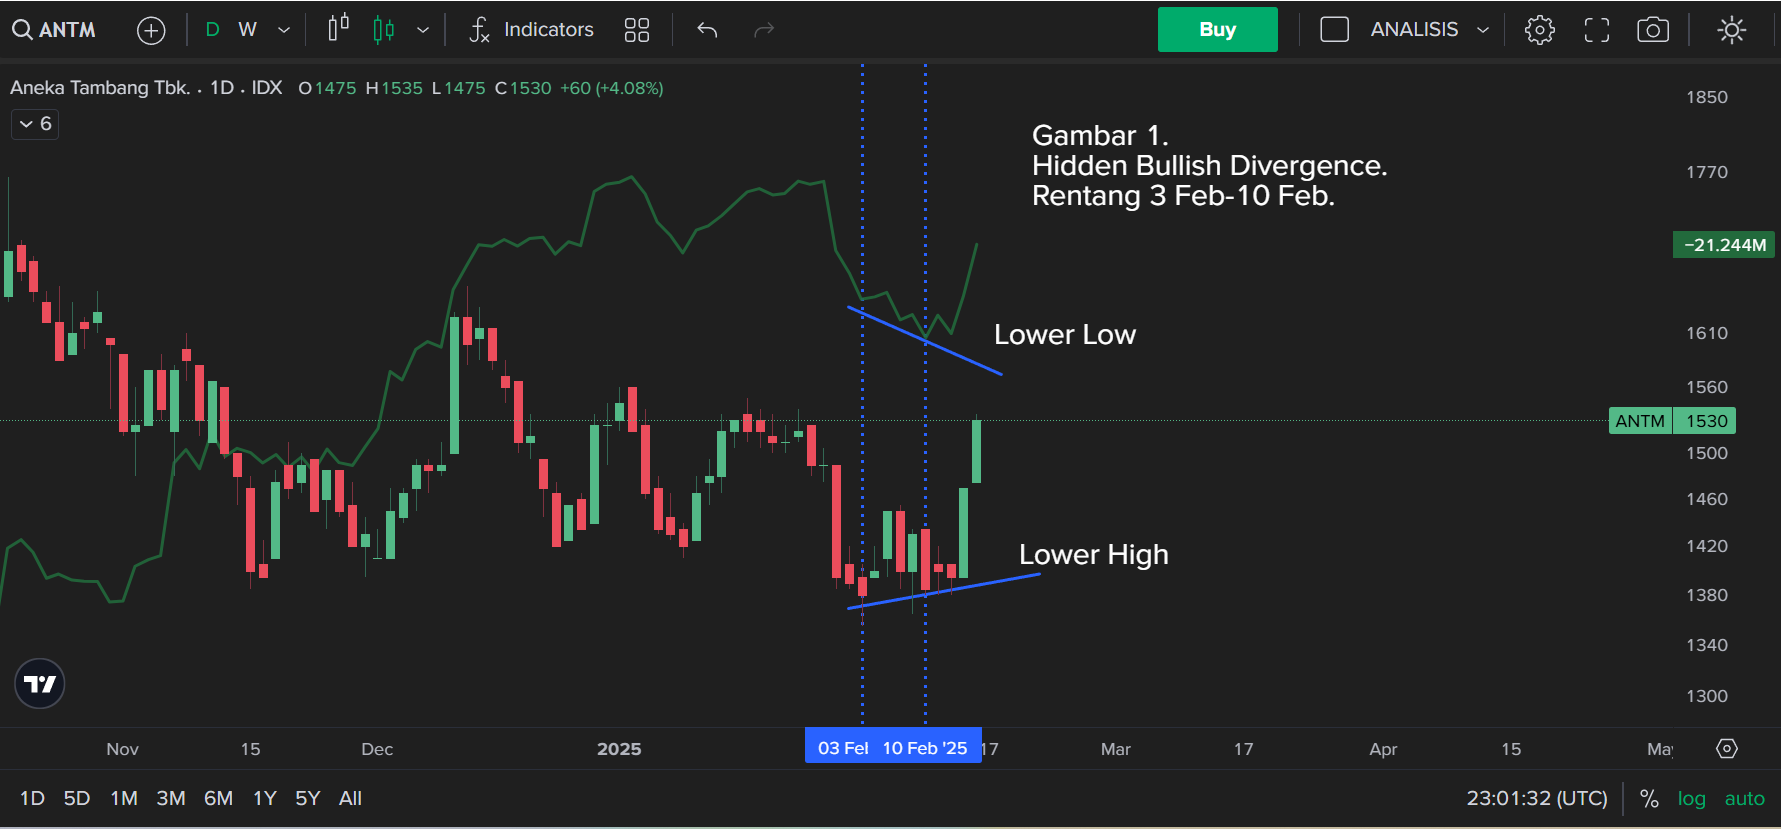
Task: Open indicator templates grid icon
Action: coord(637,30)
